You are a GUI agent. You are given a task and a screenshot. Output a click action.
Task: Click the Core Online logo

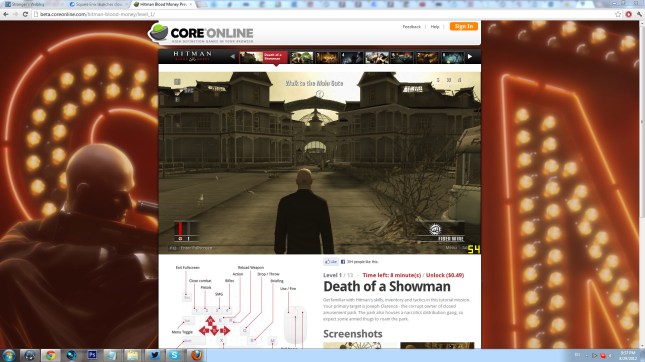coord(202,33)
